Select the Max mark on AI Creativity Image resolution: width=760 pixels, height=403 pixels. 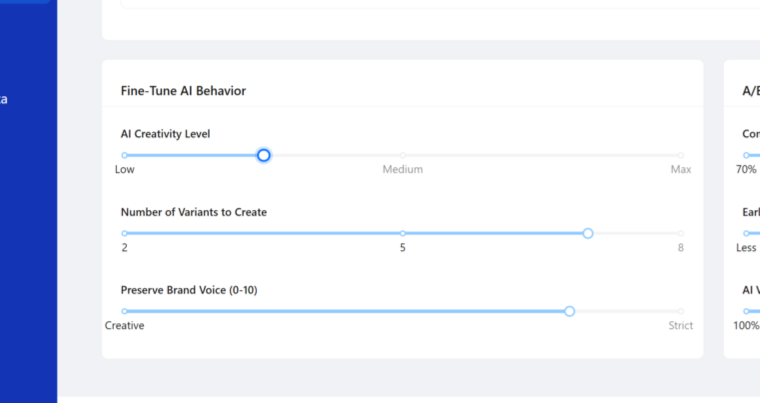(681, 169)
